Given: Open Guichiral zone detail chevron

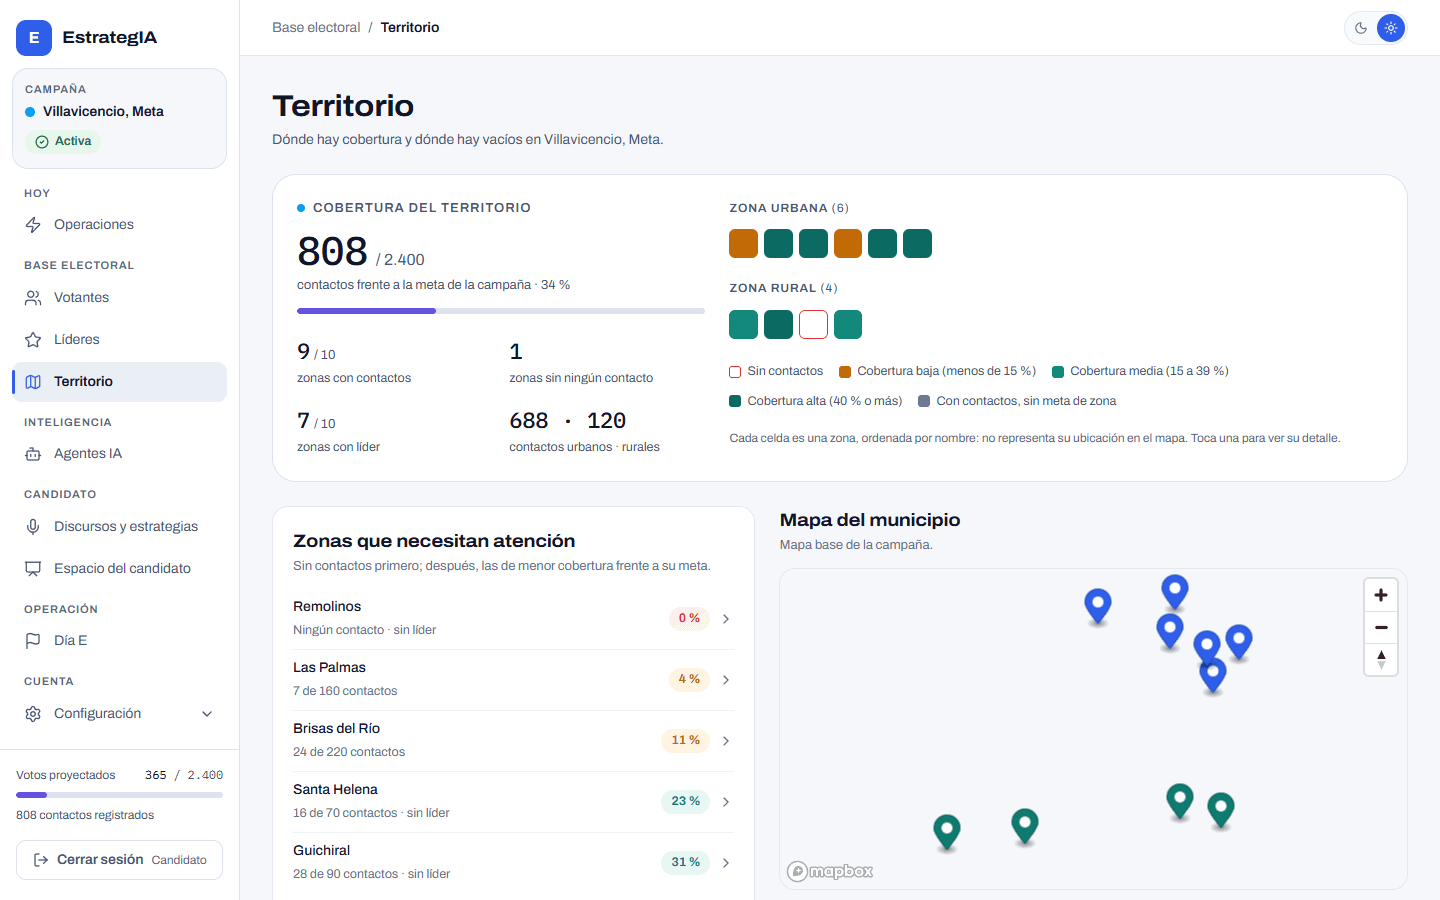Looking at the screenshot, I should click(x=726, y=863).
